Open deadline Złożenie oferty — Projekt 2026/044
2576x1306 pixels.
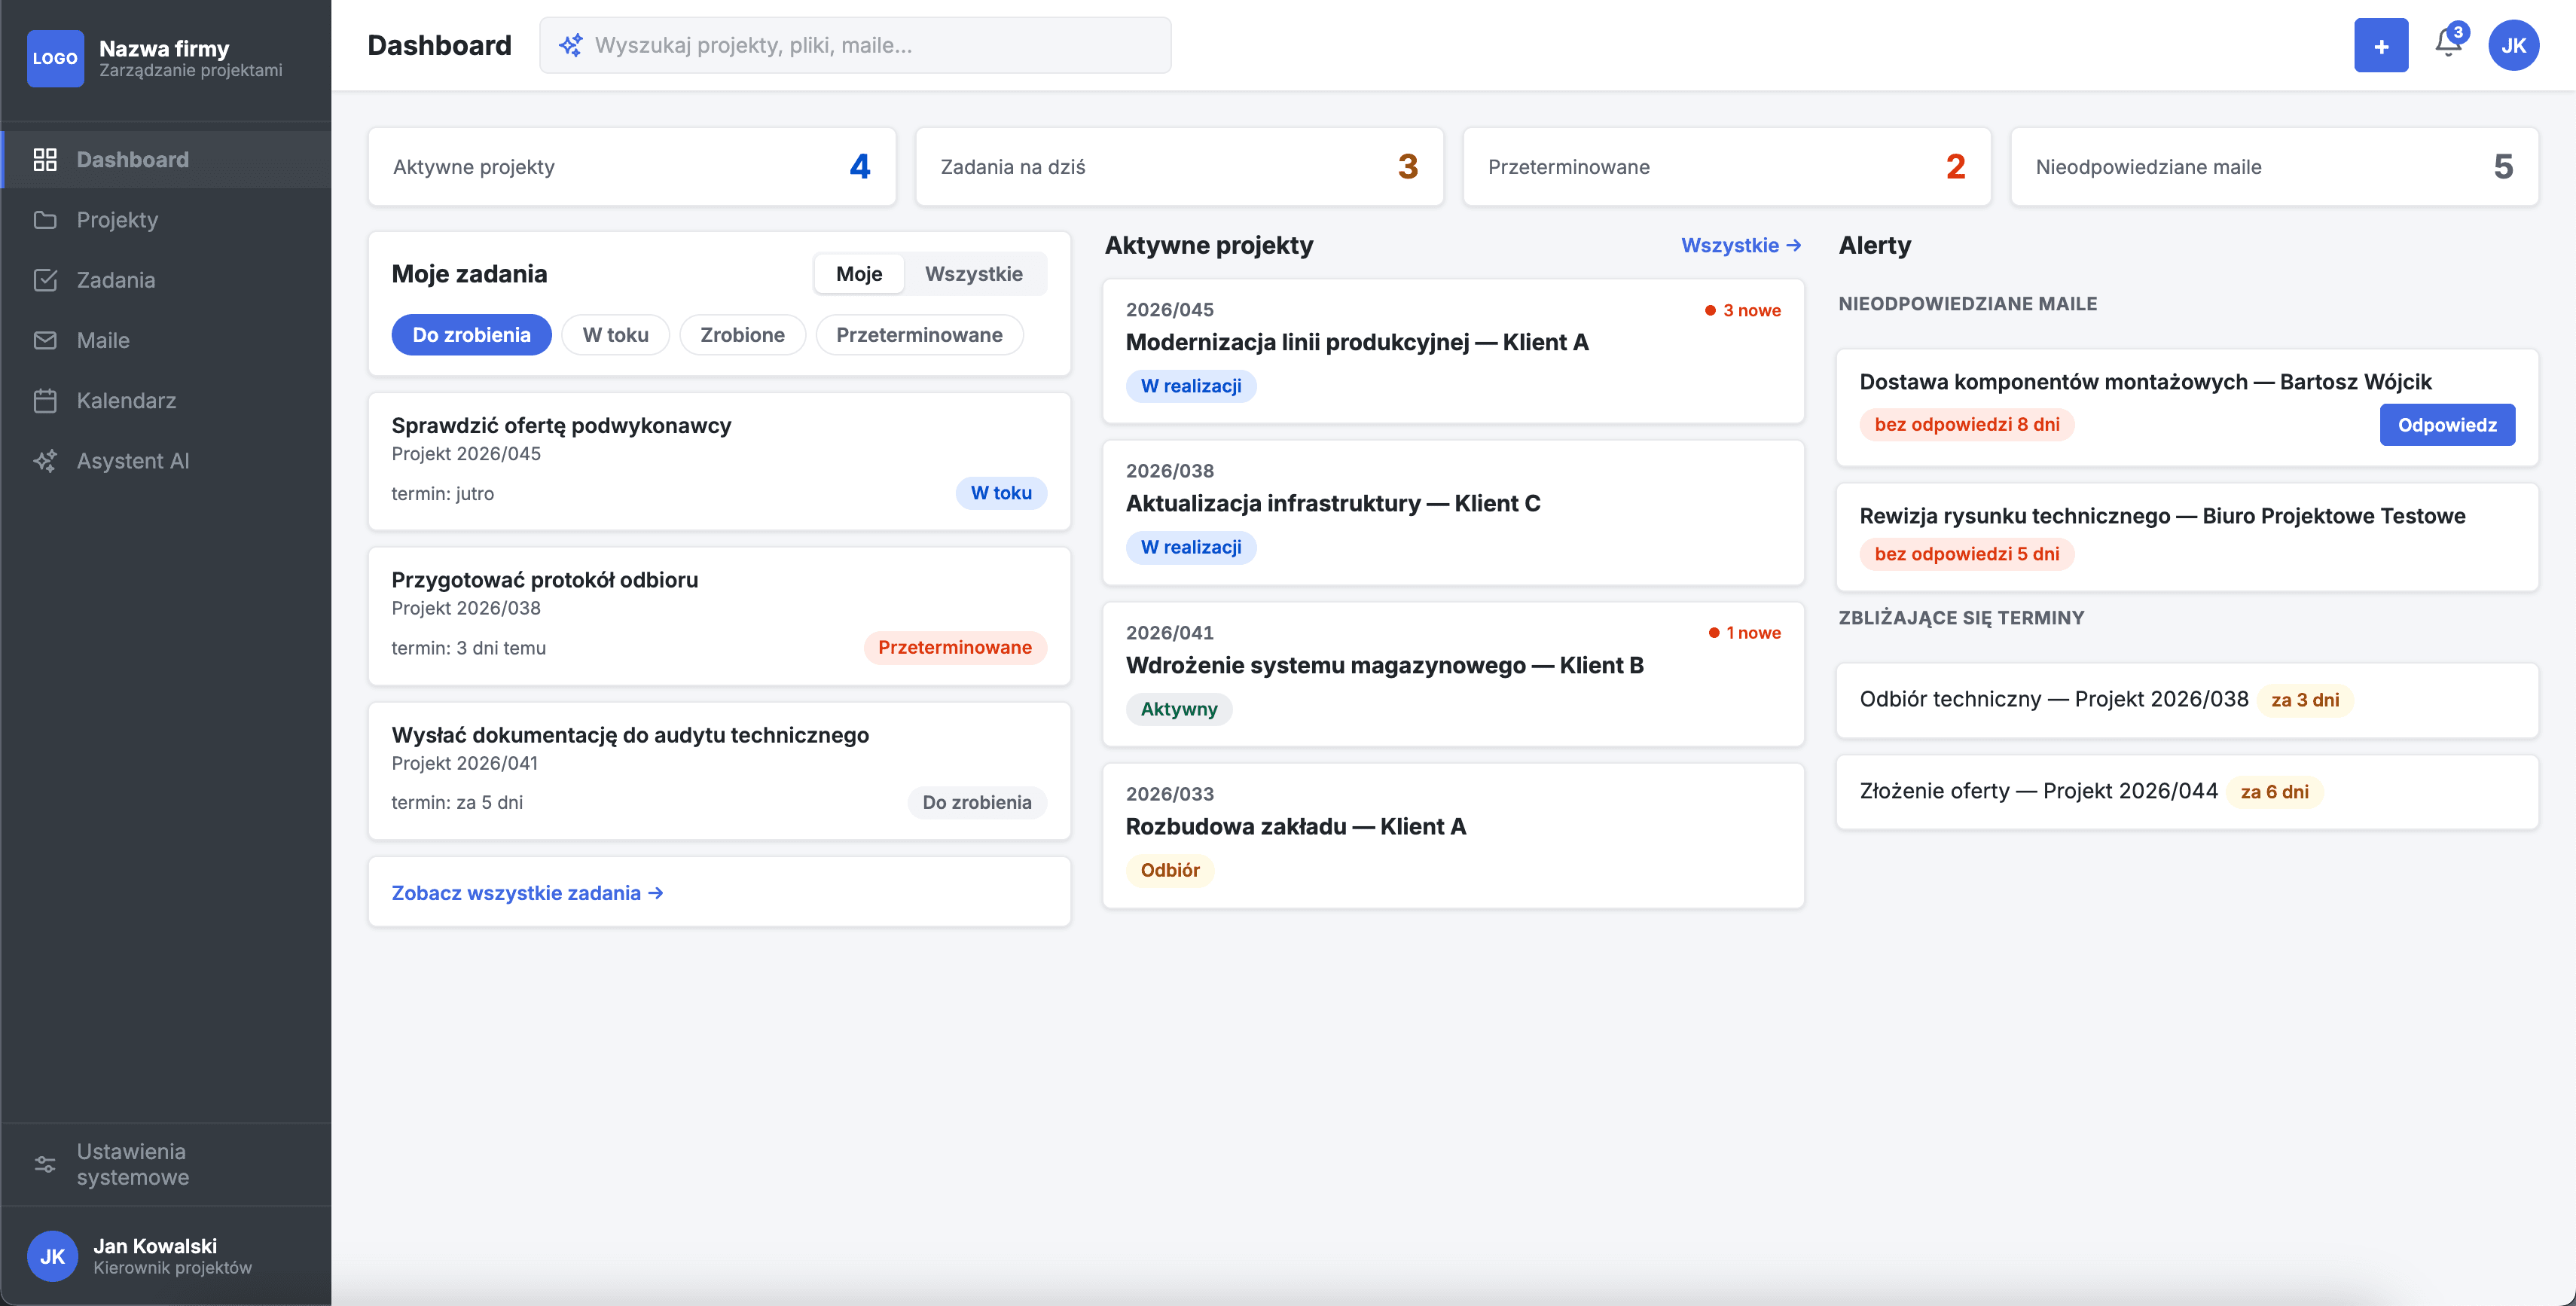click(x=2187, y=792)
